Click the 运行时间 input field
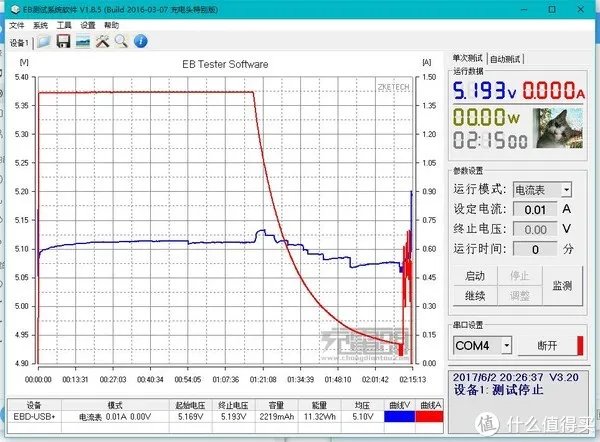The width and height of the screenshot is (600, 442). 535,249
